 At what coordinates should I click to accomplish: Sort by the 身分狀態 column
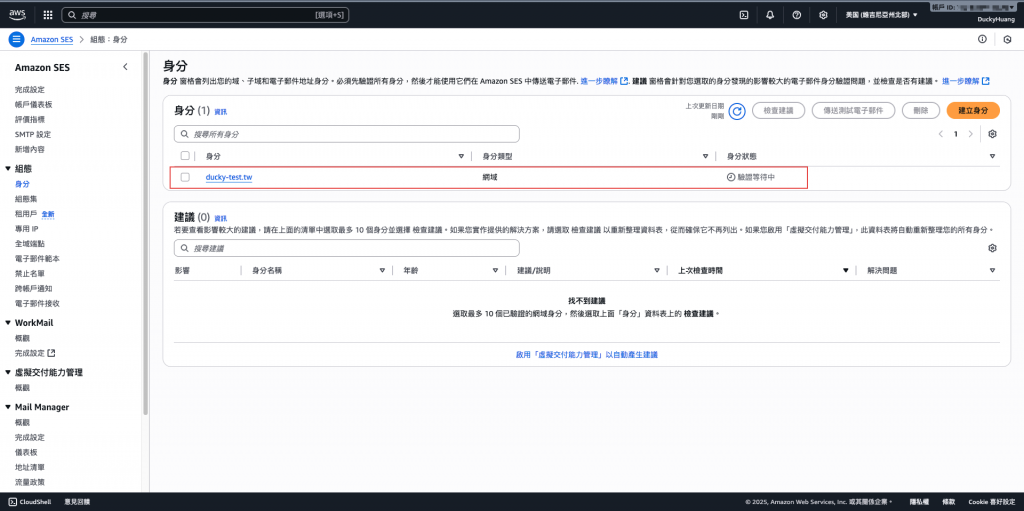(x=992, y=156)
